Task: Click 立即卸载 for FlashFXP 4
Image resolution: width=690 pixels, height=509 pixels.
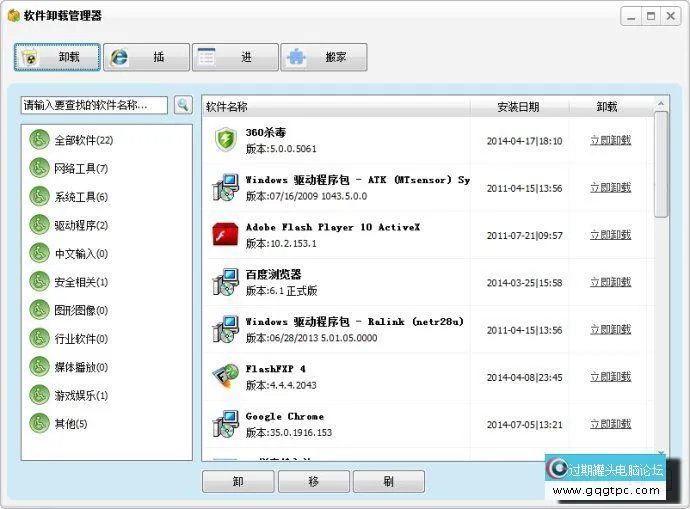Action: pos(611,377)
